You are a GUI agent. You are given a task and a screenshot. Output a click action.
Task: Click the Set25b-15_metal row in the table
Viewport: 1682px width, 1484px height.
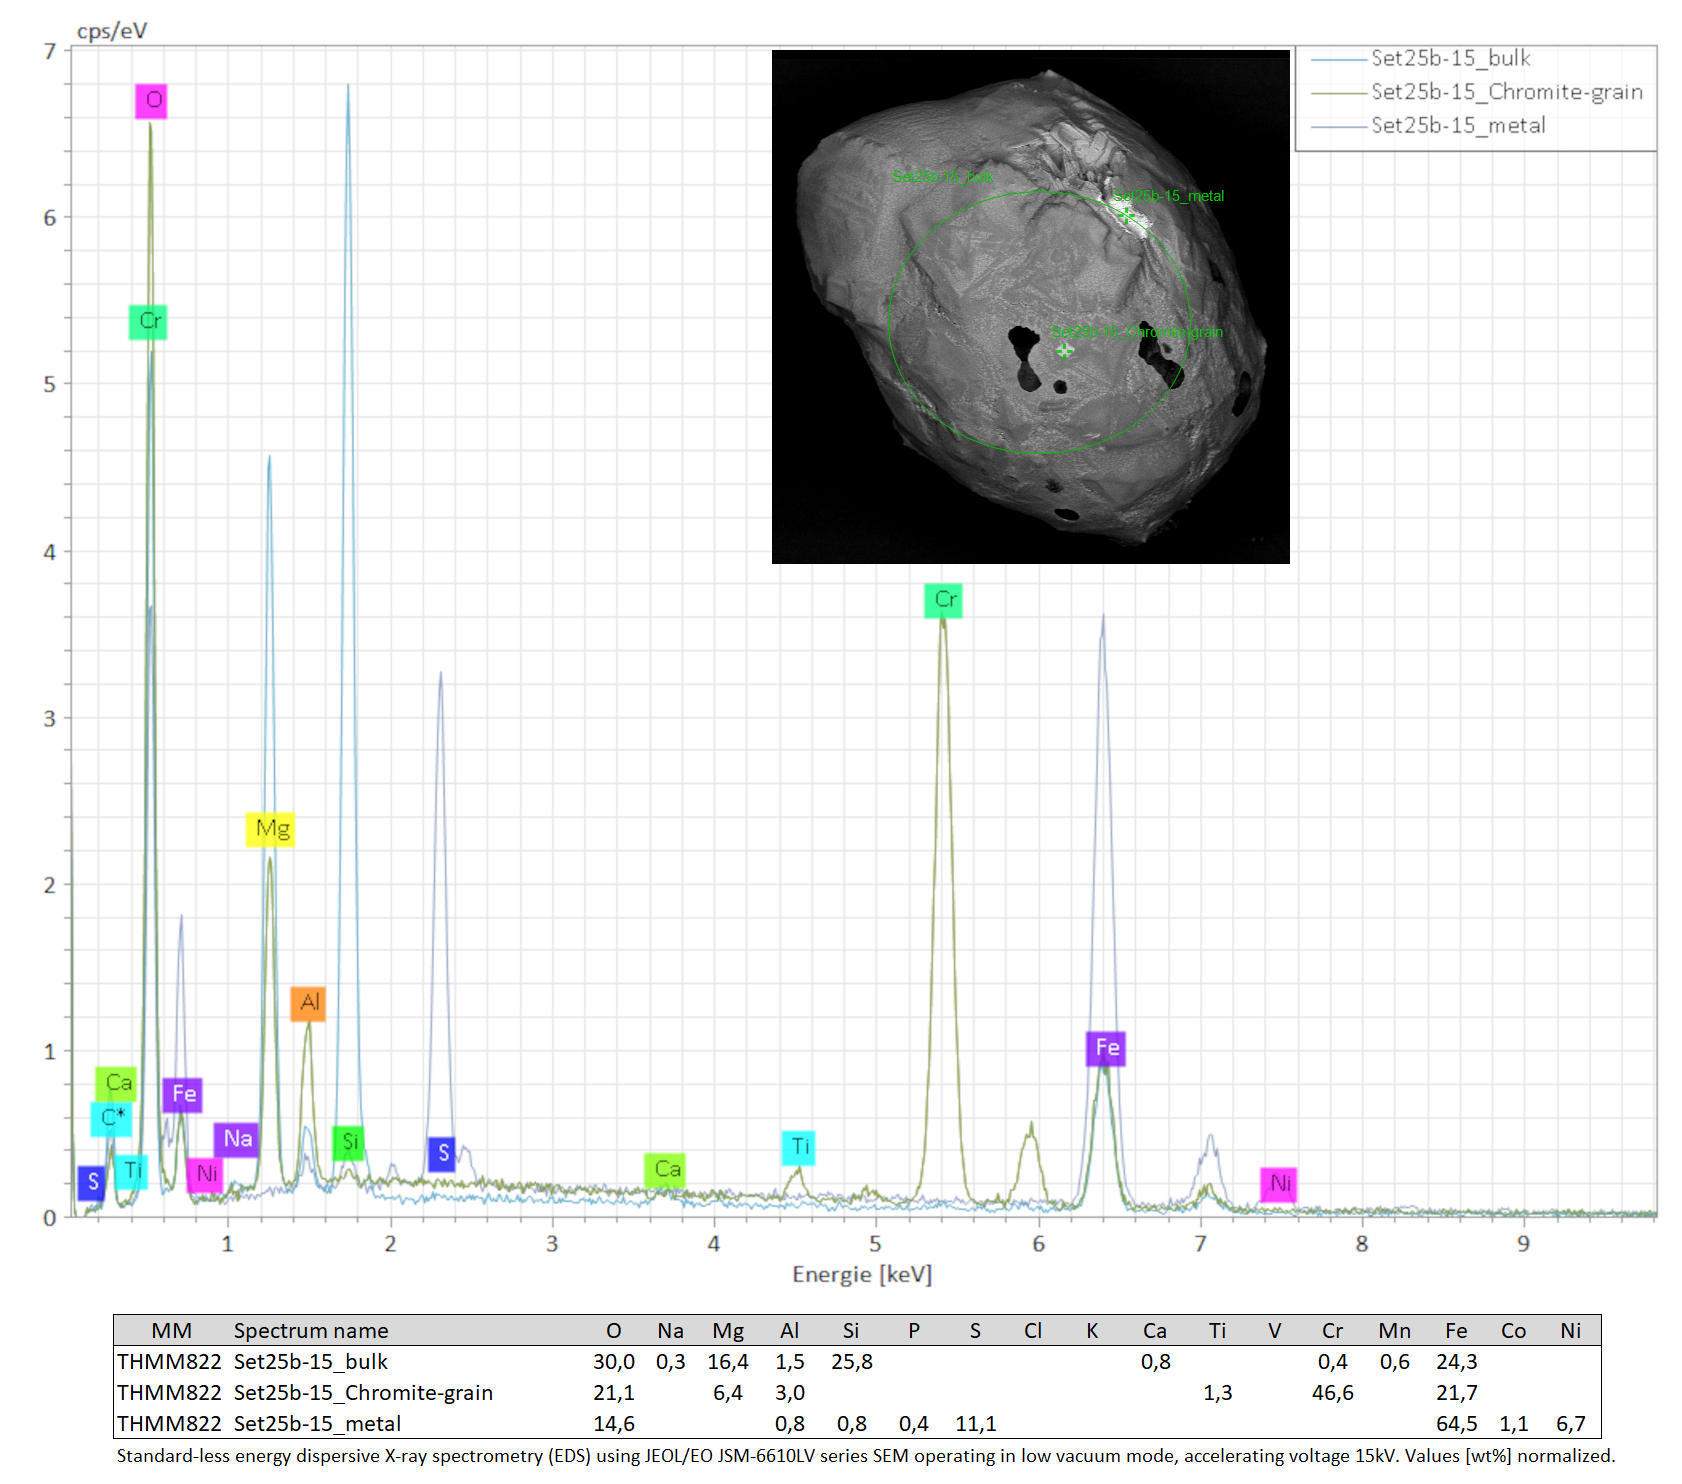click(317, 1423)
